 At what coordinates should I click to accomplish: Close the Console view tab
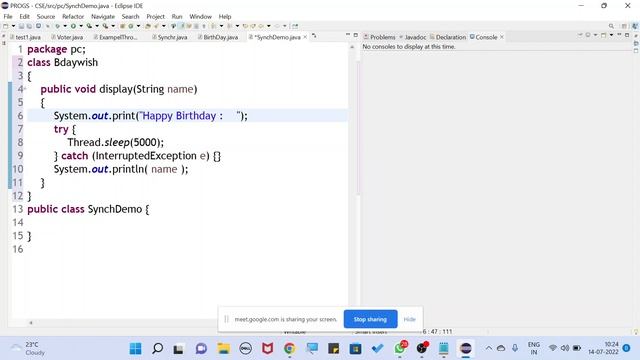[x=502, y=37]
